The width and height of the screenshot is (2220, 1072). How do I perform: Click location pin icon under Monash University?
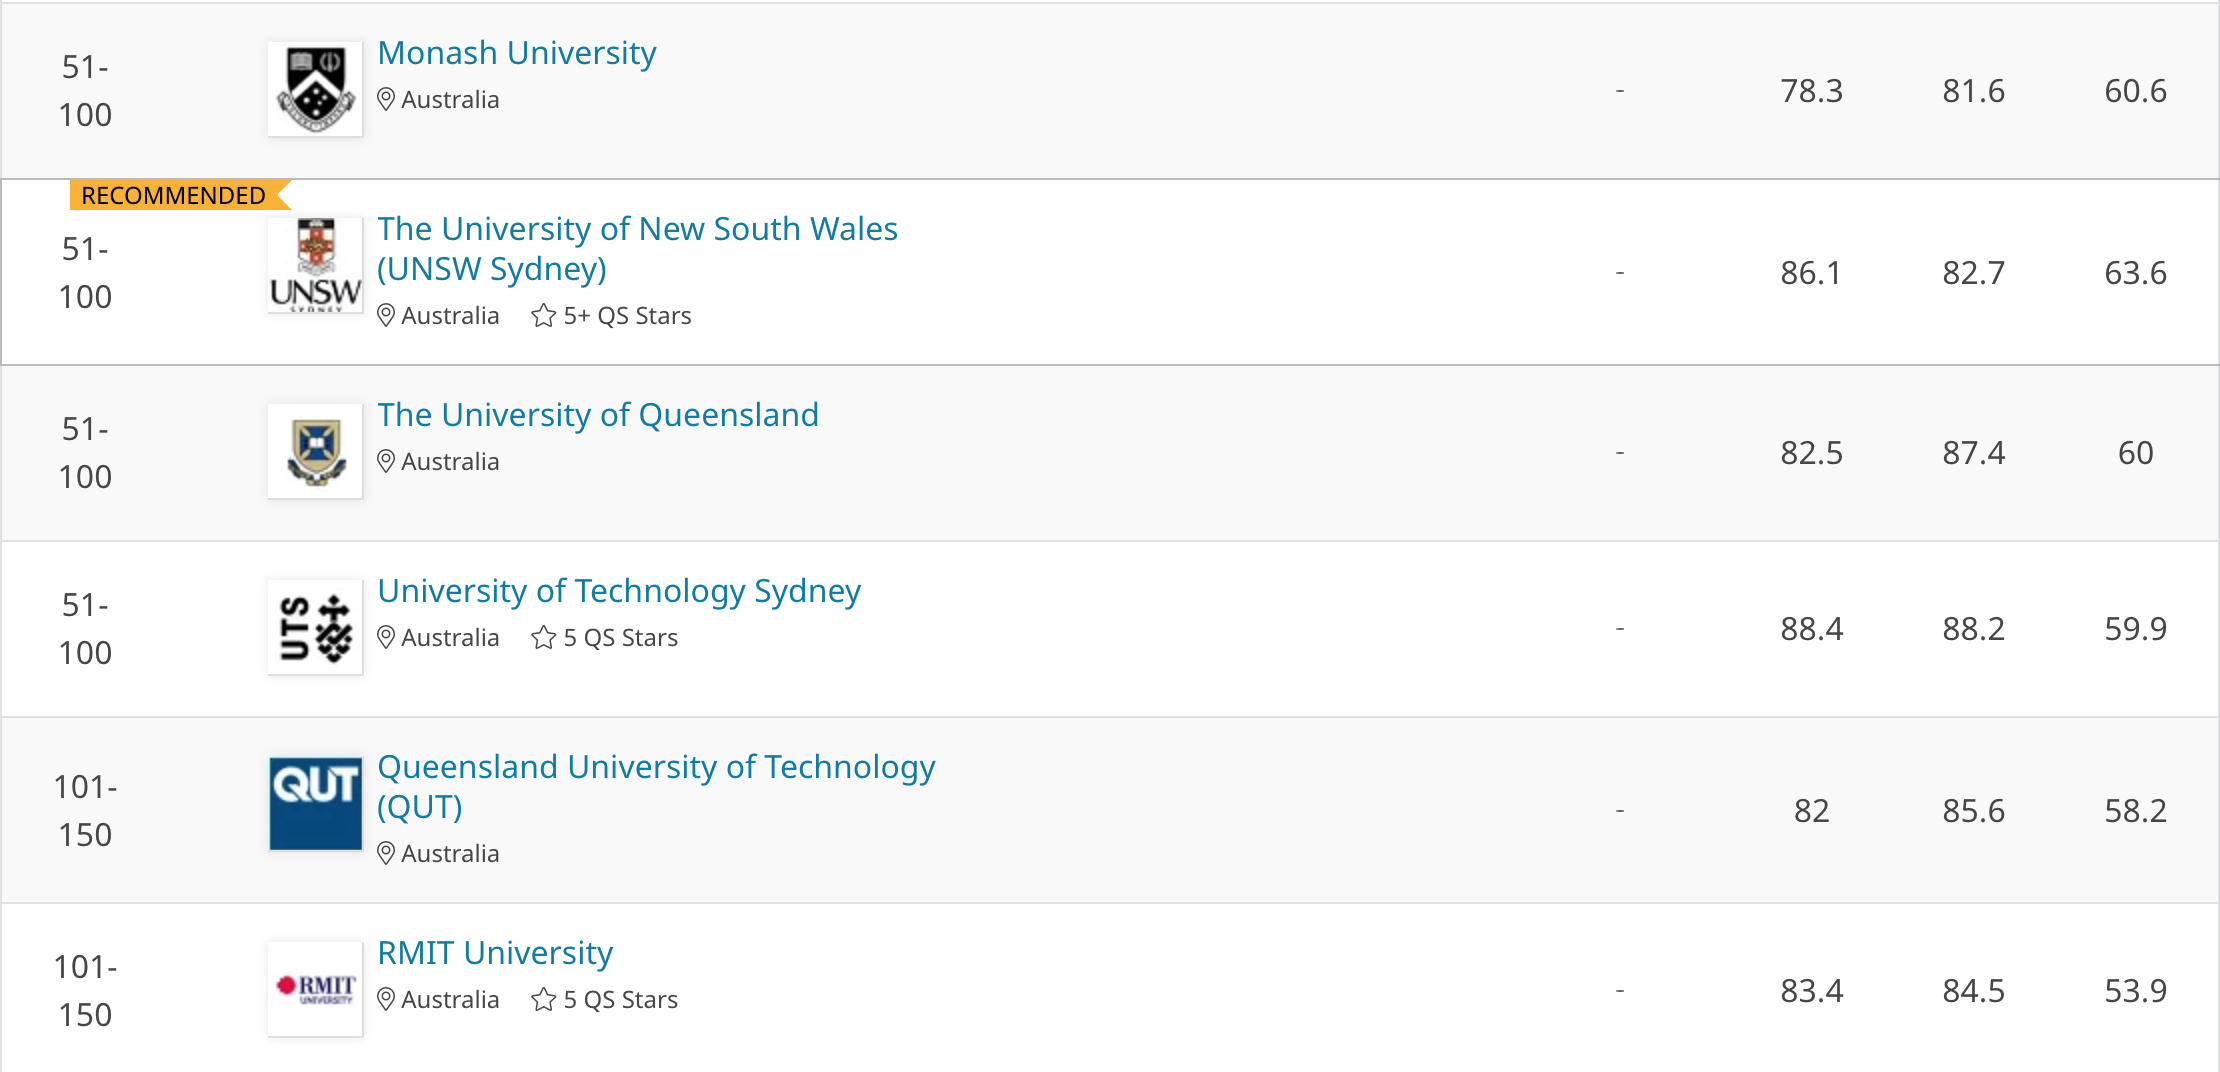tap(386, 100)
